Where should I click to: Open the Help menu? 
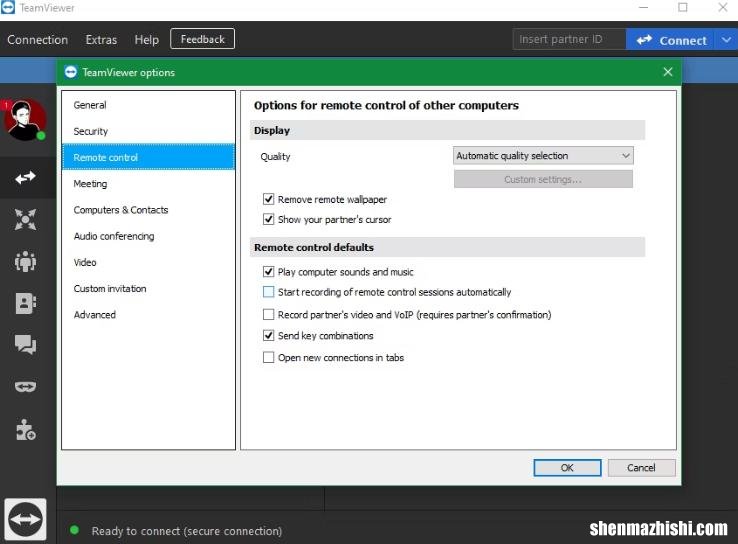coord(146,40)
